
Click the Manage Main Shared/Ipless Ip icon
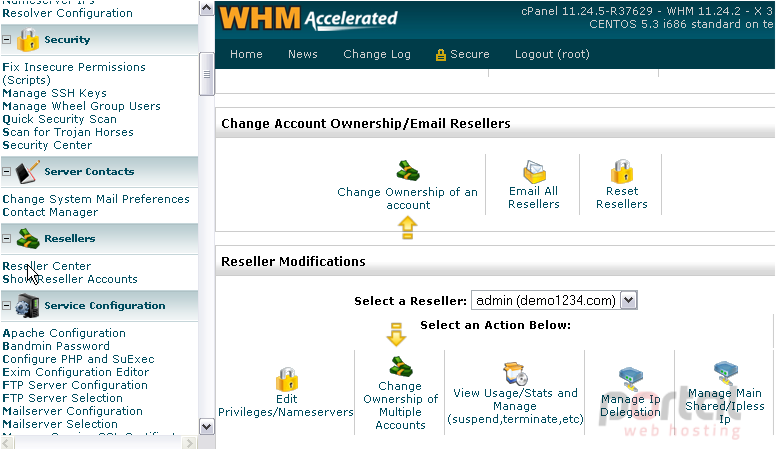pos(725,373)
